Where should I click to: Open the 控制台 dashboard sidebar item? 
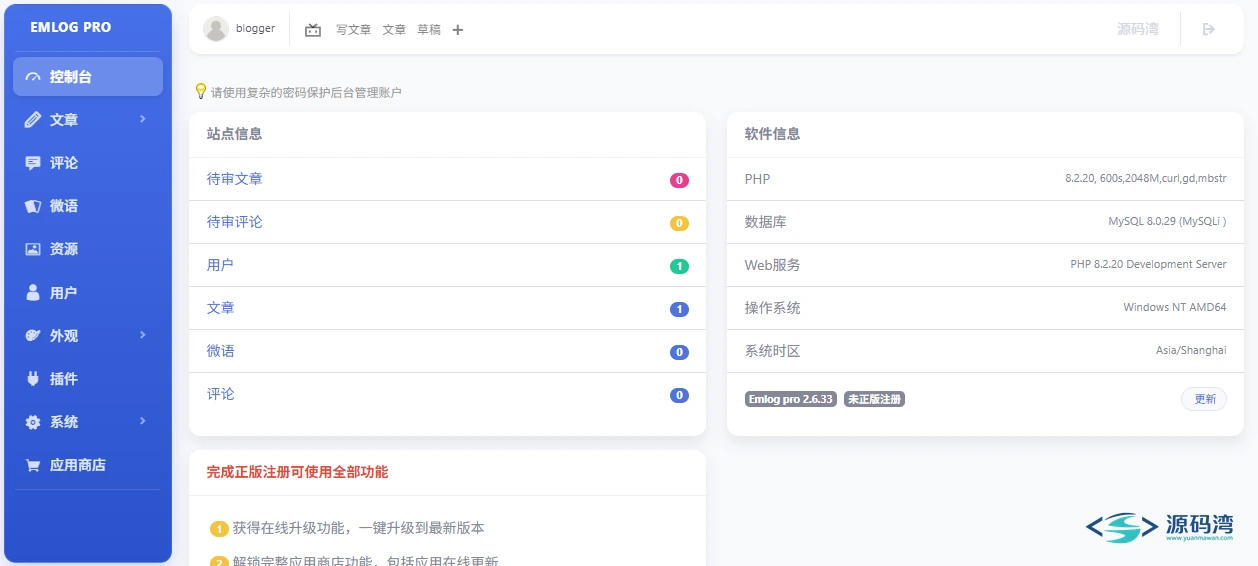88,77
